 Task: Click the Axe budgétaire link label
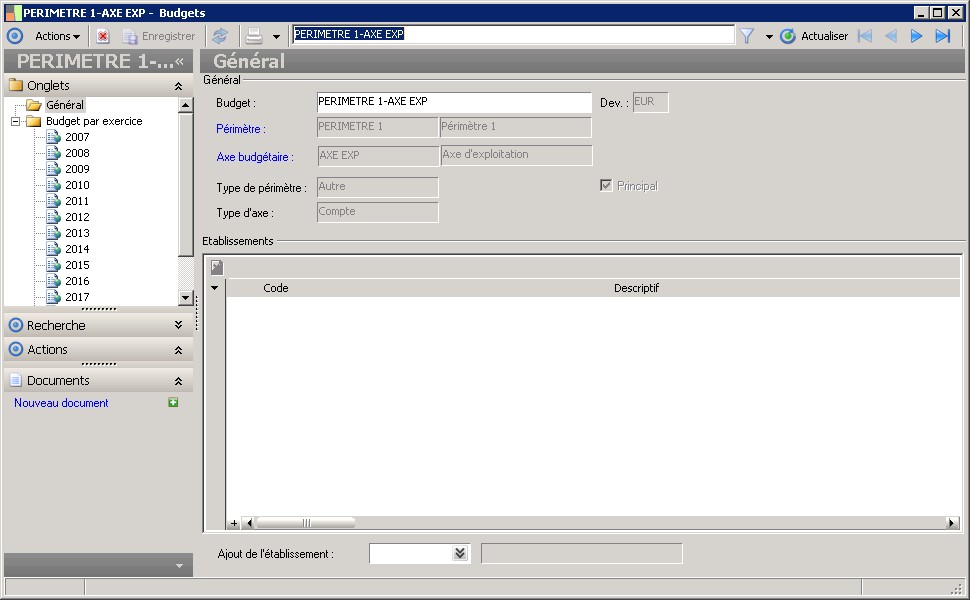pos(255,157)
